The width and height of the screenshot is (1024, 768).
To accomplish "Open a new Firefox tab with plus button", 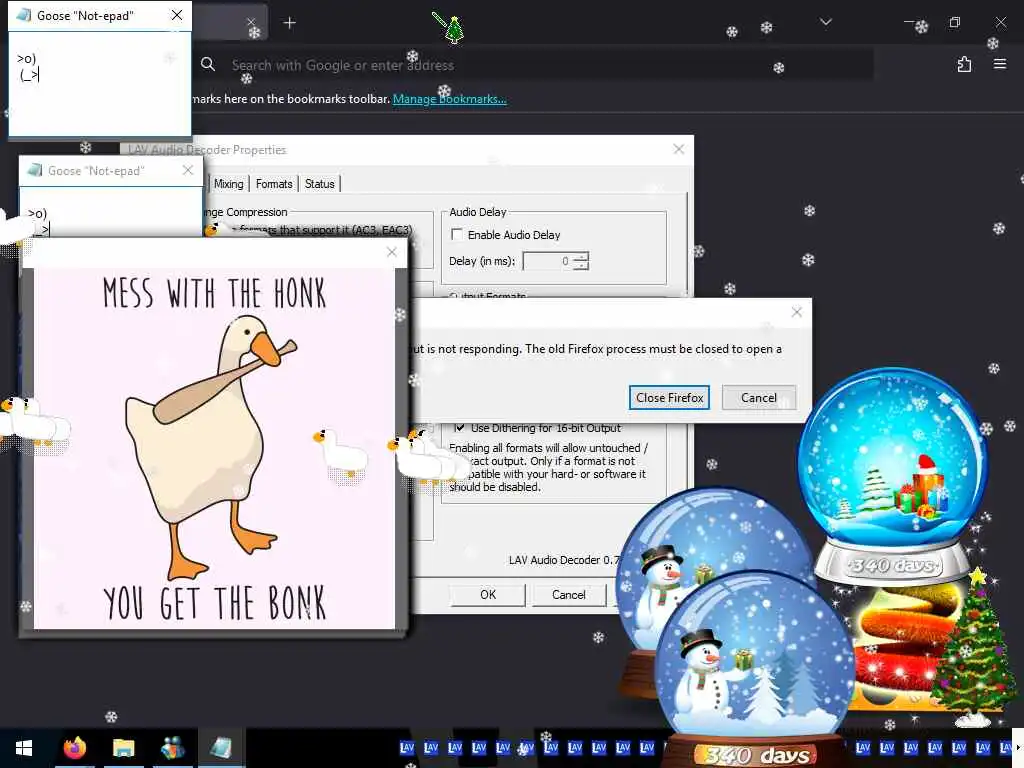I will click(x=289, y=24).
